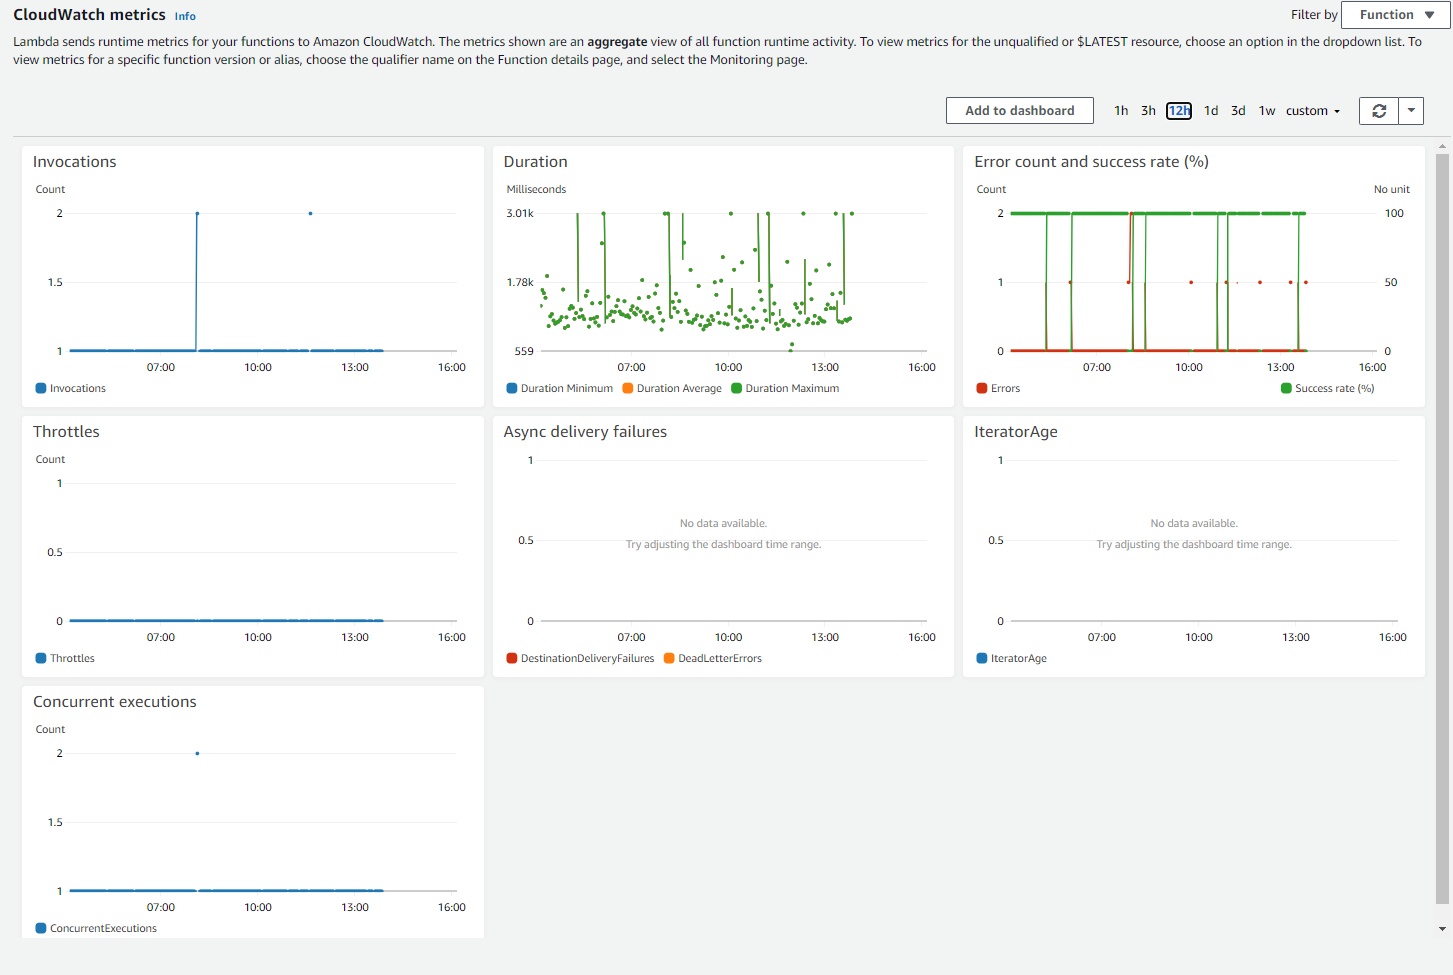The width and height of the screenshot is (1453, 975).
Task: Toggle the Invocations legend swatch
Action: click(x=41, y=388)
